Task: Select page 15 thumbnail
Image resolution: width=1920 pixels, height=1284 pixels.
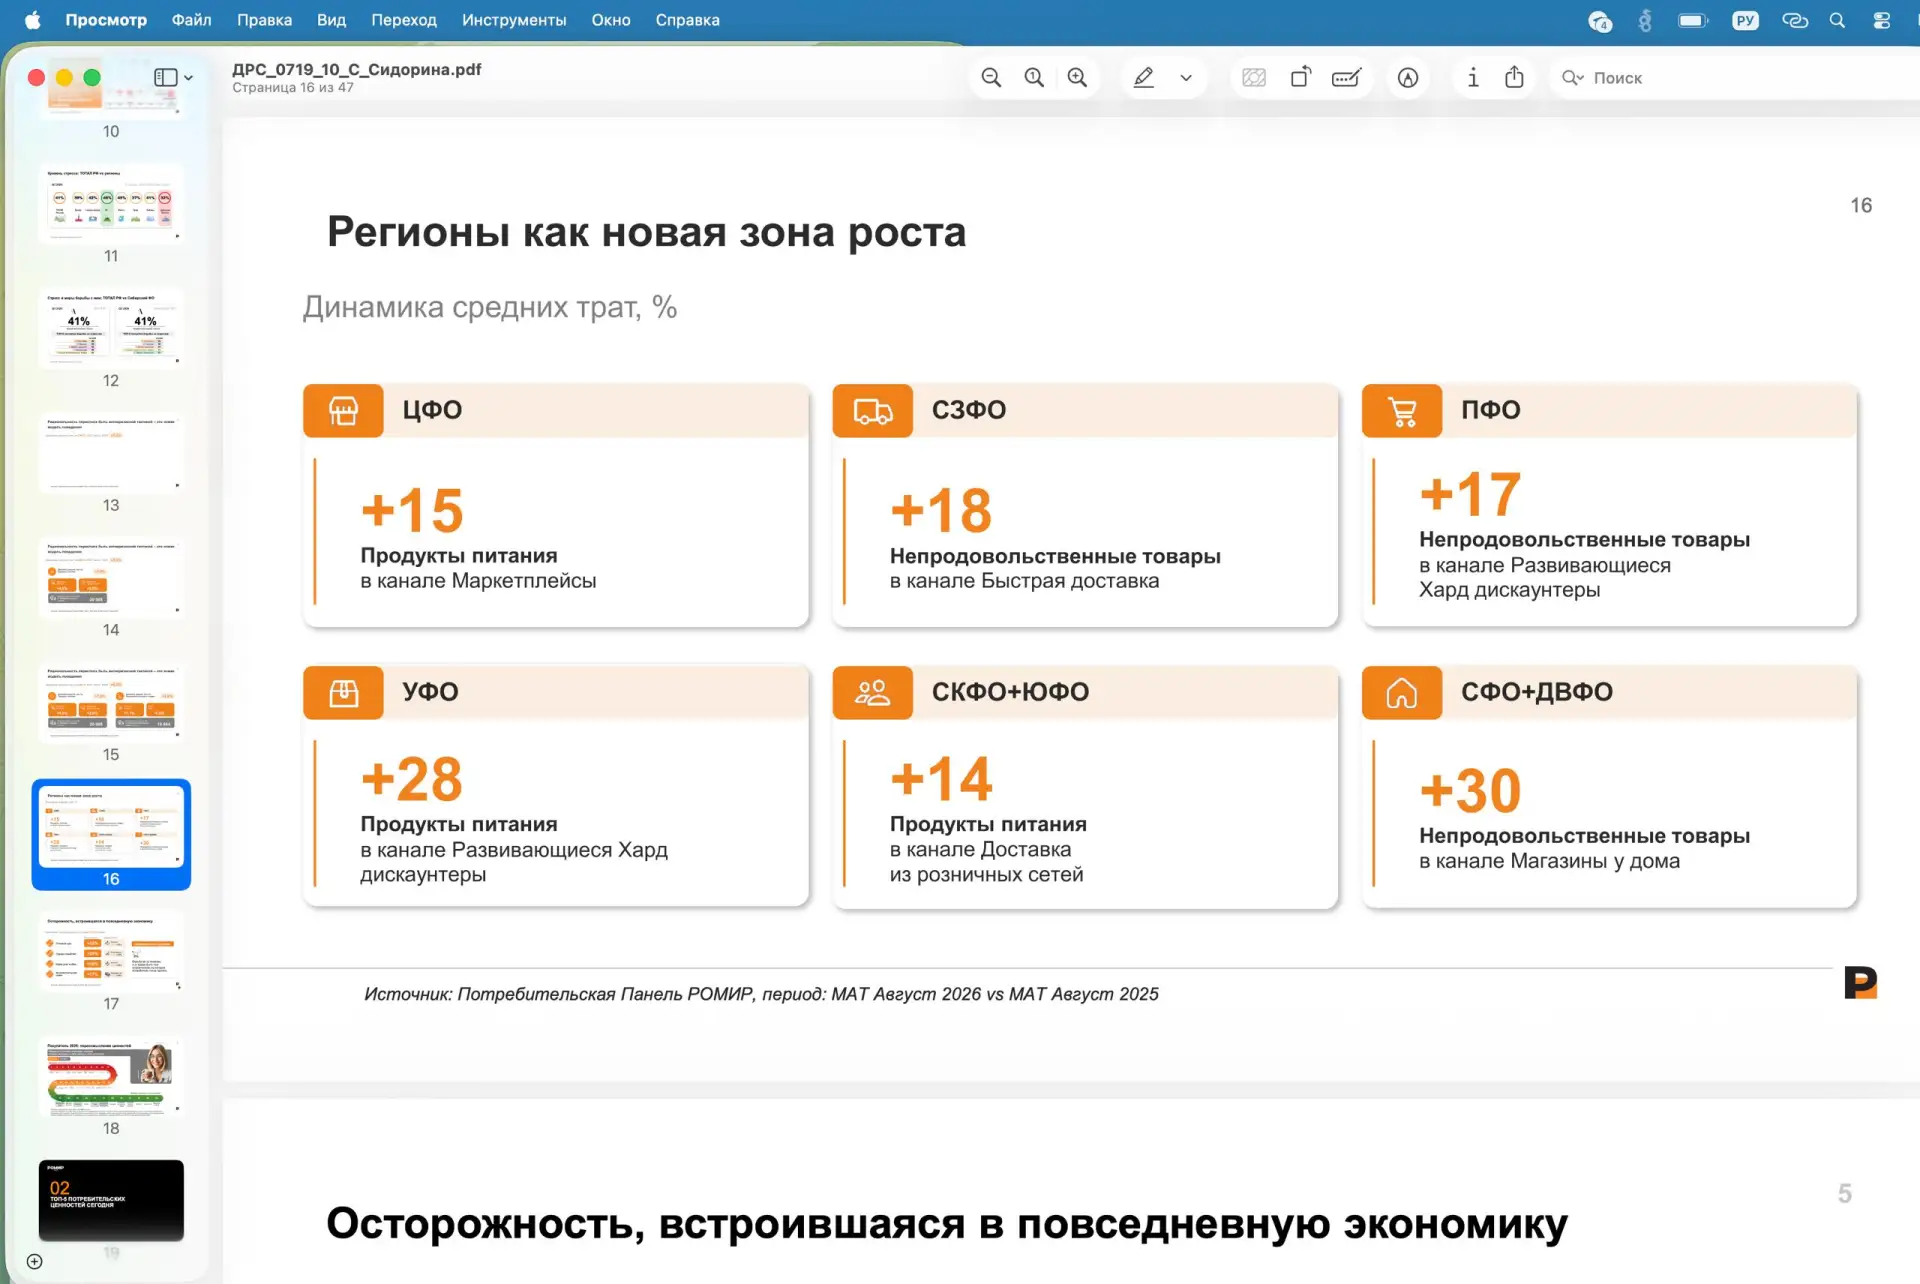Action: pos(111,703)
